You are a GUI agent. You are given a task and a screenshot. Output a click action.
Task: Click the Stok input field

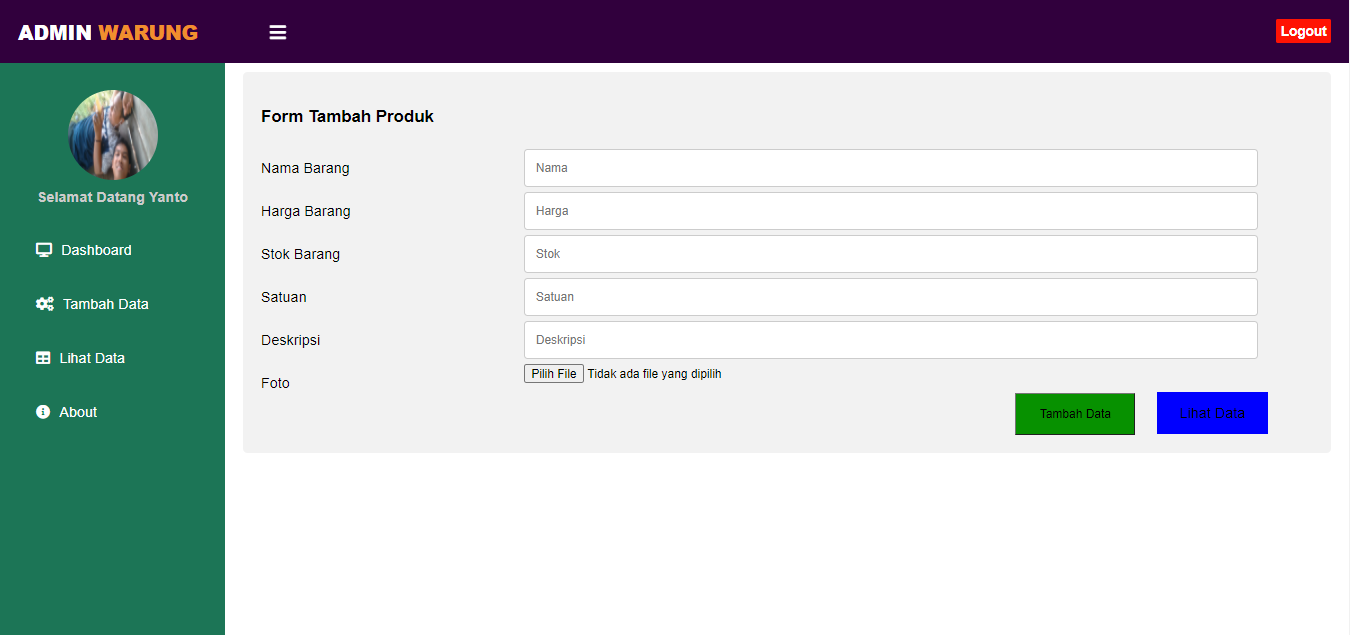coord(890,253)
